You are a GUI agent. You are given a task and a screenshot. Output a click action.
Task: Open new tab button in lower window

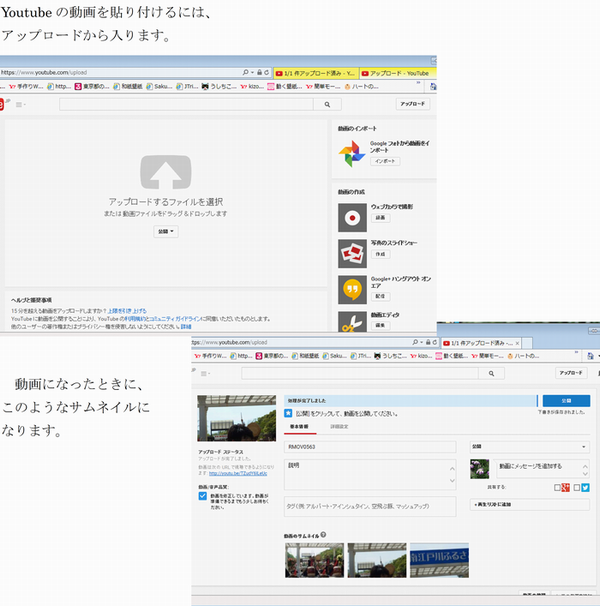click(527, 343)
